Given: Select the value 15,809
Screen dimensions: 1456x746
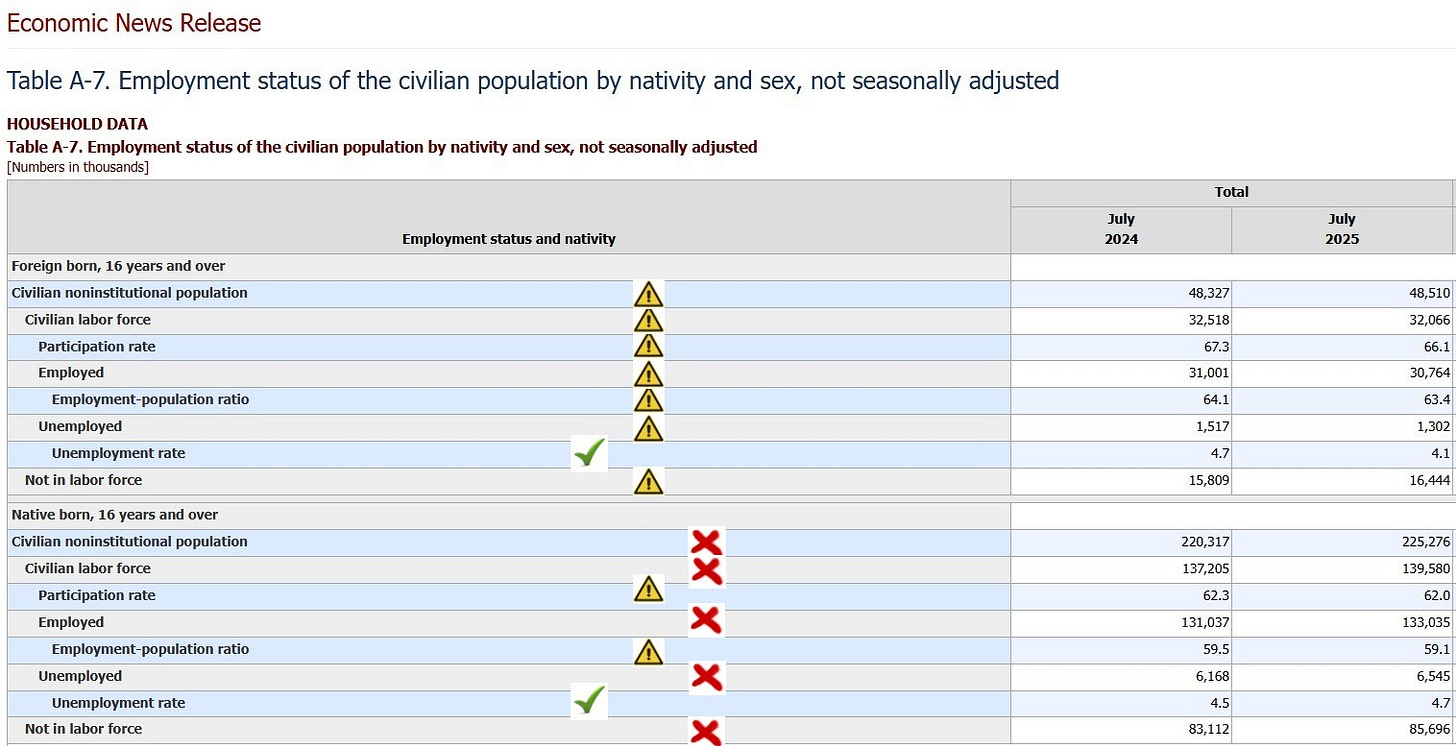Looking at the screenshot, I should click(1209, 481).
